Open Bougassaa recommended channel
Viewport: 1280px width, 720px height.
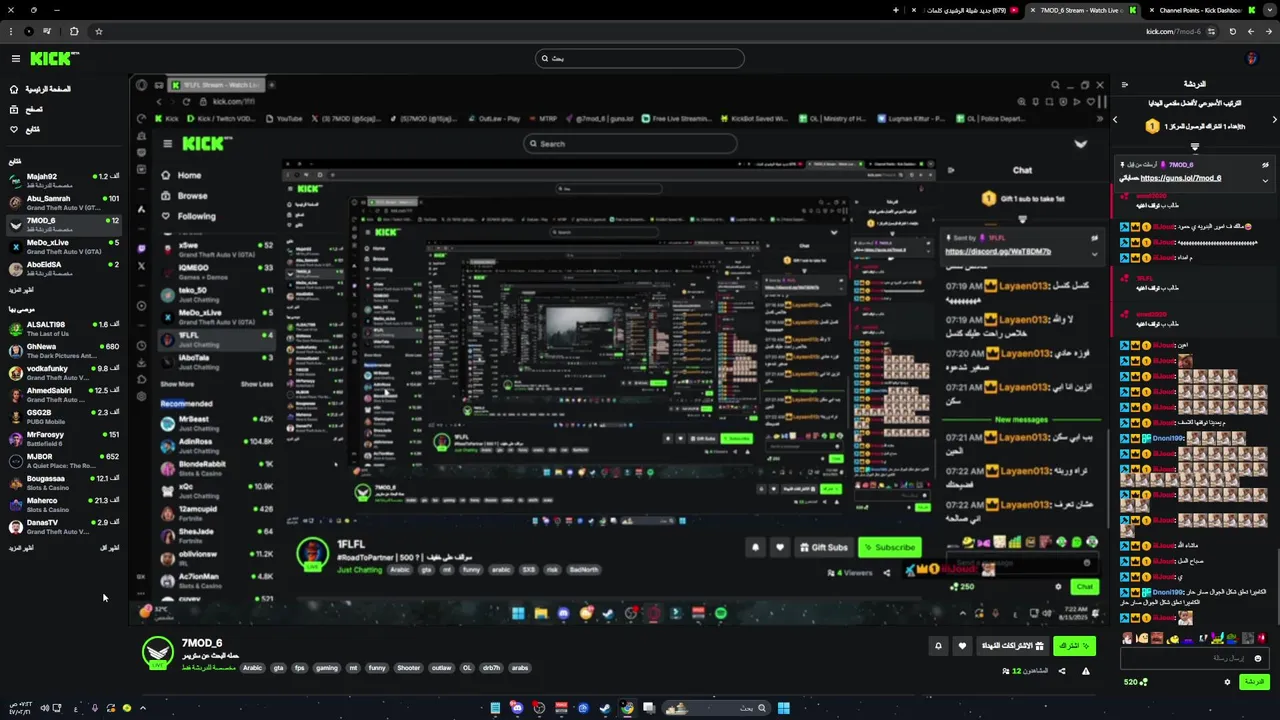tap(64, 482)
